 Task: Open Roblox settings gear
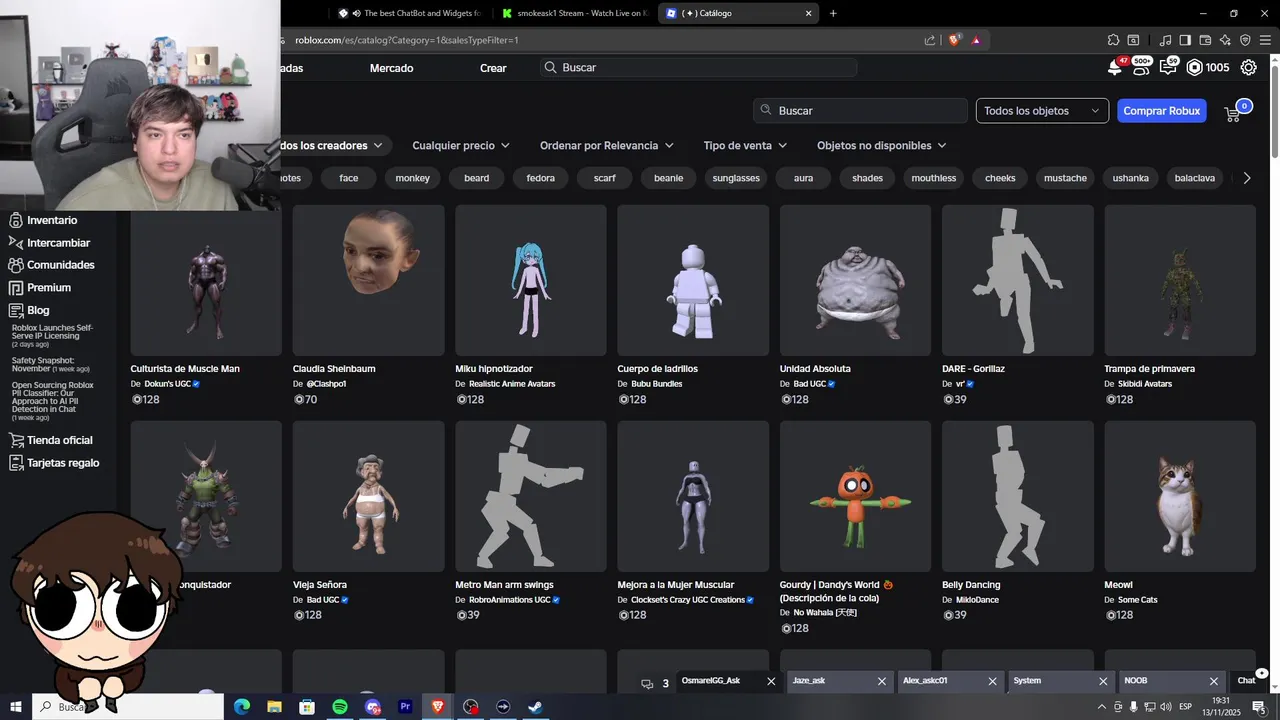pos(1249,67)
